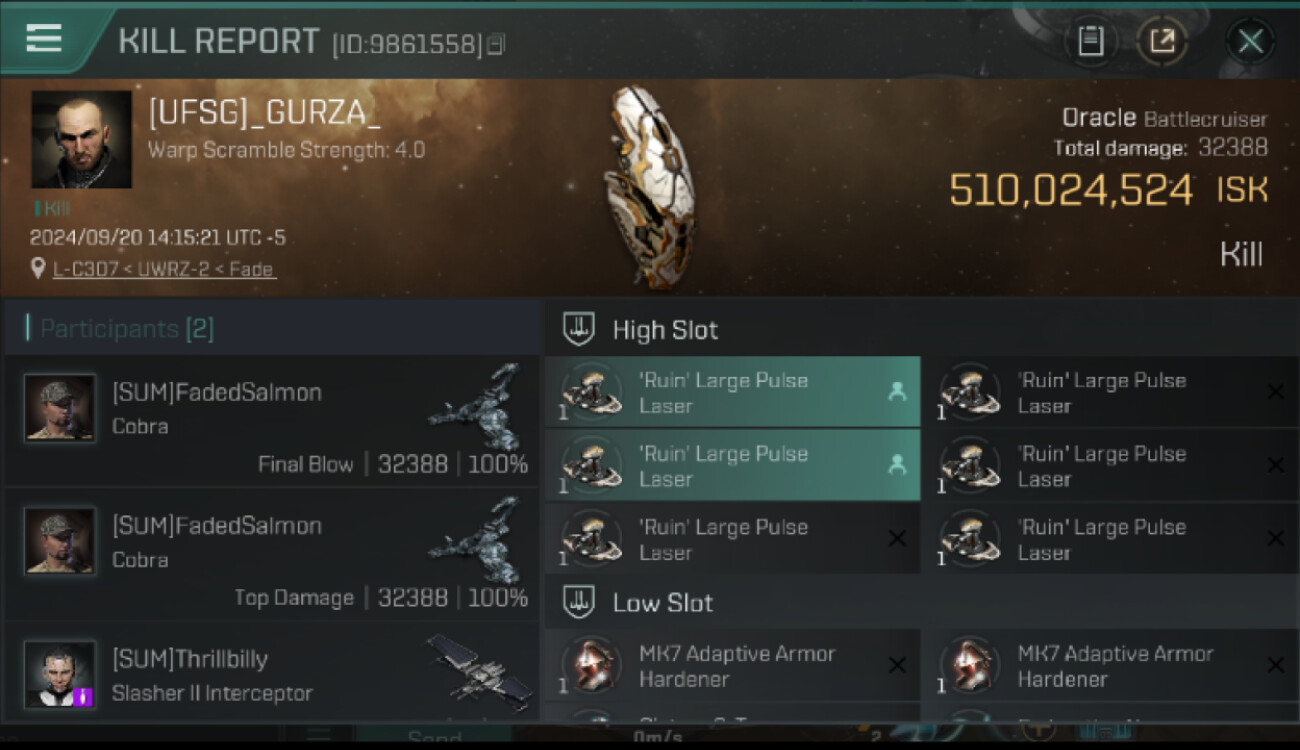Share the kill report externally
This screenshot has height=750, width=1300.
click(1162, 41)
